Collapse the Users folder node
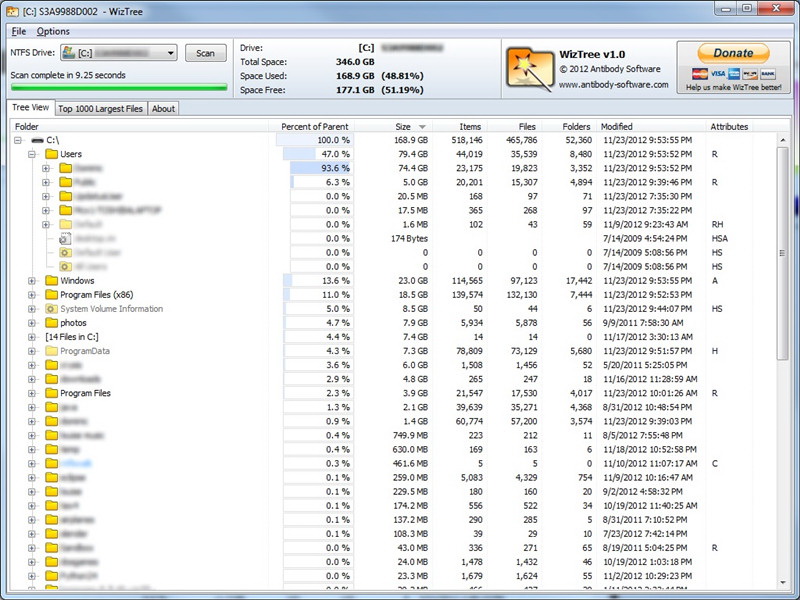This screenshot has height=600, width=800. click(x=32, y=154)
